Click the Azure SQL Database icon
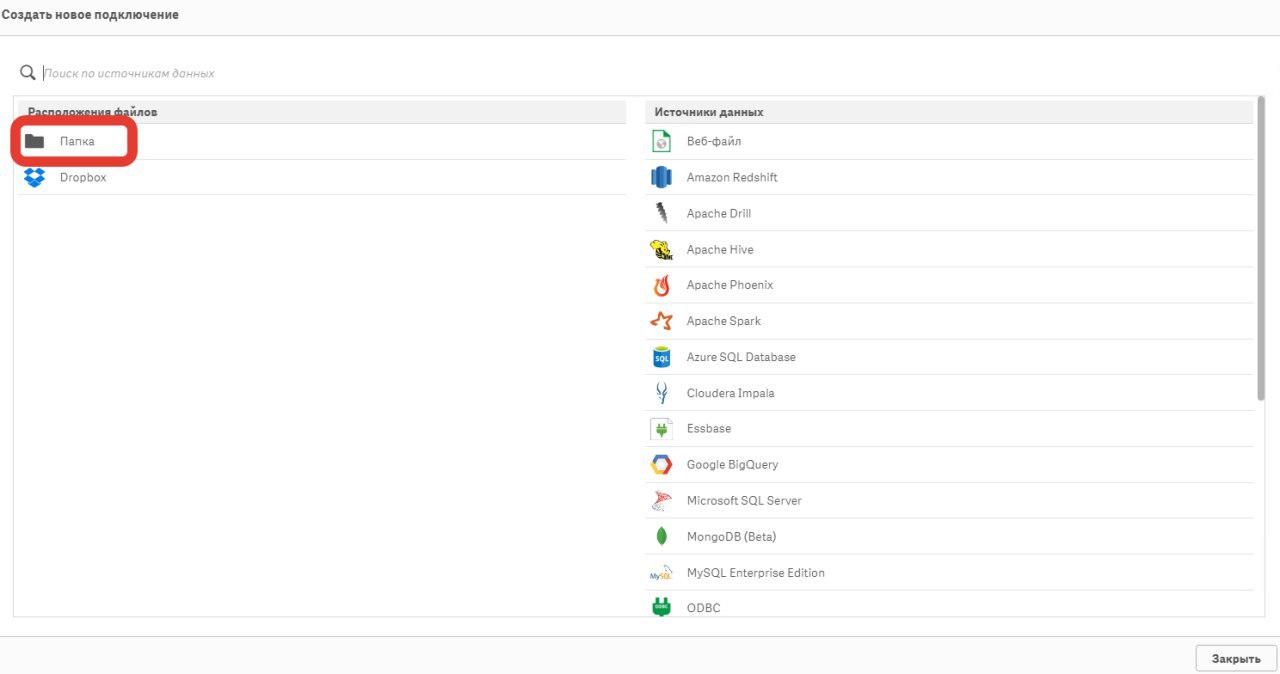The width and height of the screenshot is (1280, 674). click(x=661, y=357)
